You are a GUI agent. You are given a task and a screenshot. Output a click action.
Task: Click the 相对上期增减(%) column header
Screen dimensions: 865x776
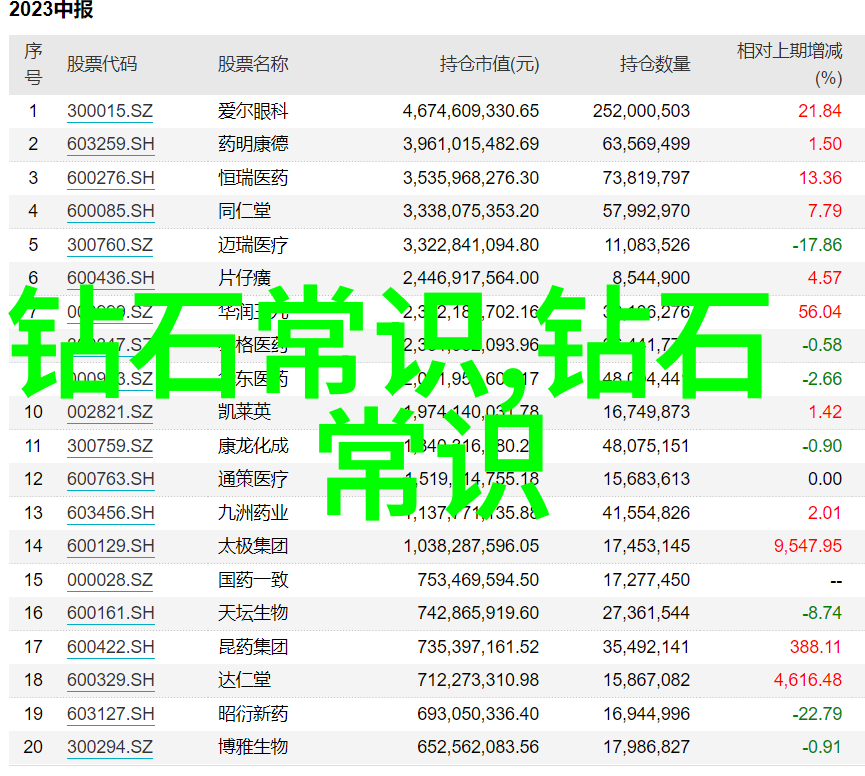790,65
